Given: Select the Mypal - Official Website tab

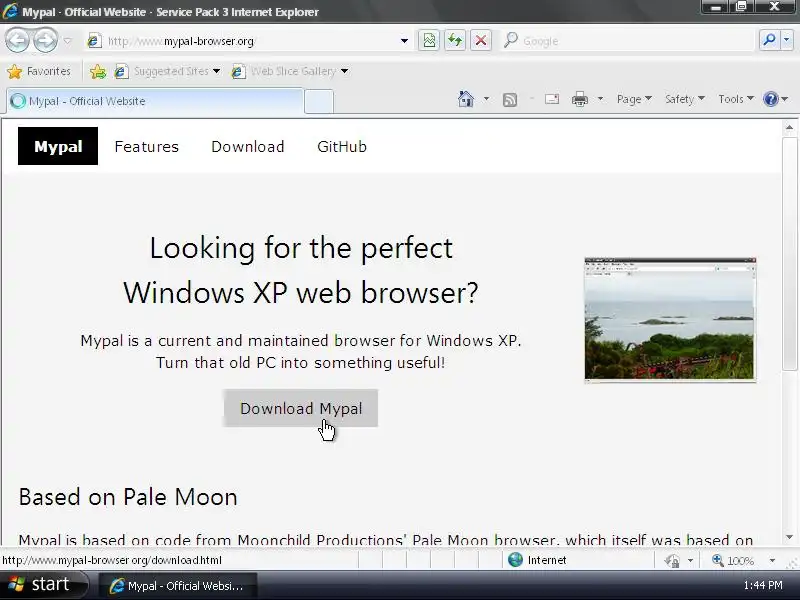Looking at the screenshot, I should coord(155,101).
